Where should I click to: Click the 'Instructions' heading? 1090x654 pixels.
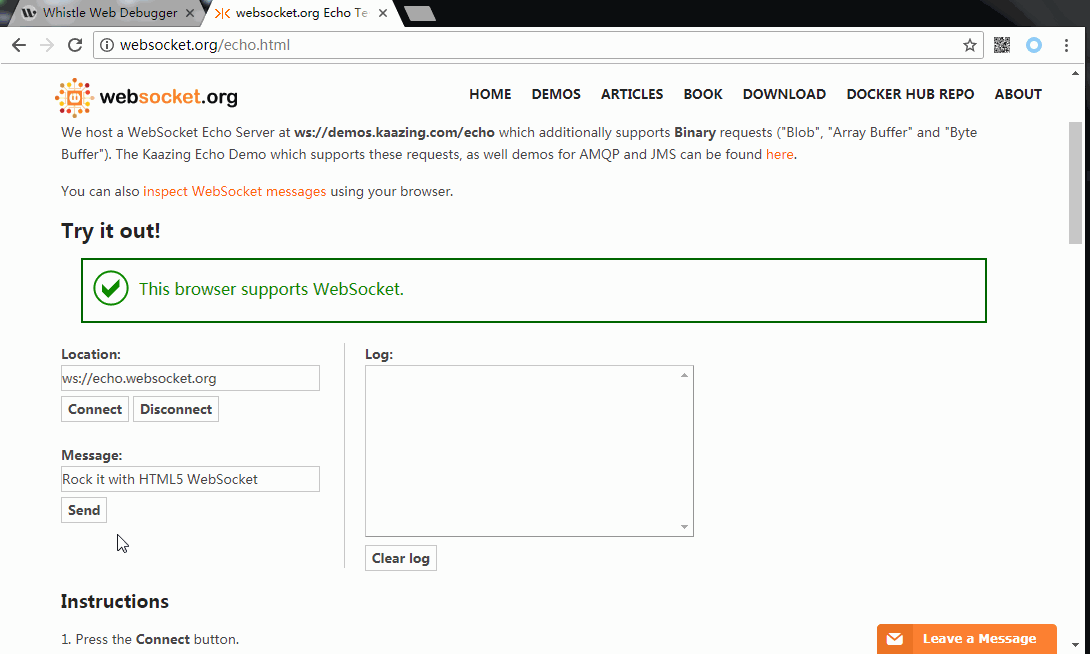click(115, 601)
